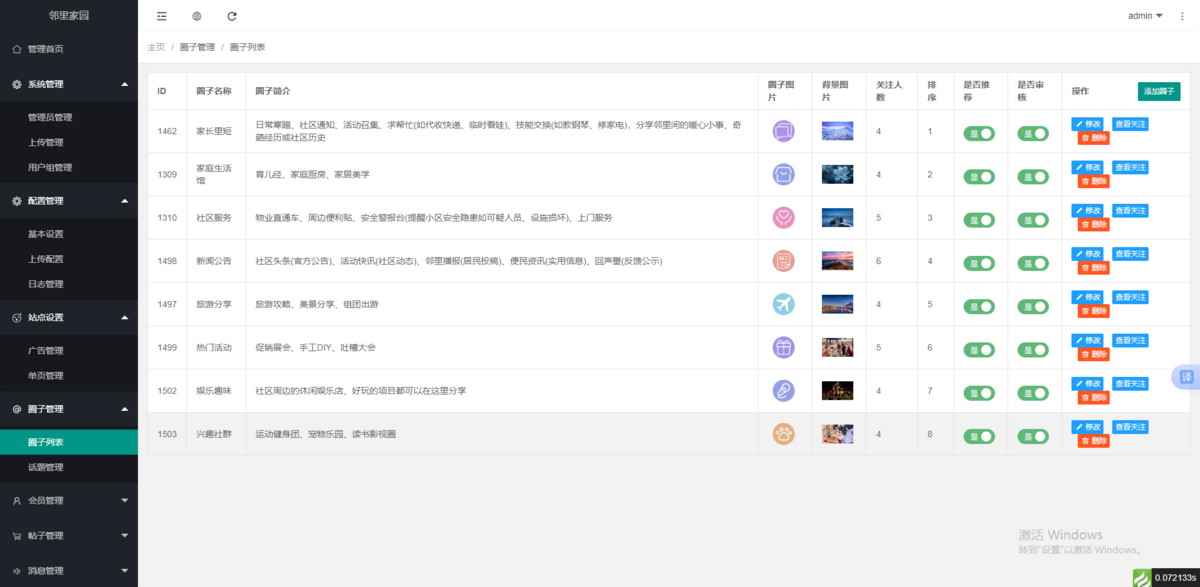The image size is (1200, 587).
Task: Expand the 消息管理 section arrow
Action: tap(124, 571)
